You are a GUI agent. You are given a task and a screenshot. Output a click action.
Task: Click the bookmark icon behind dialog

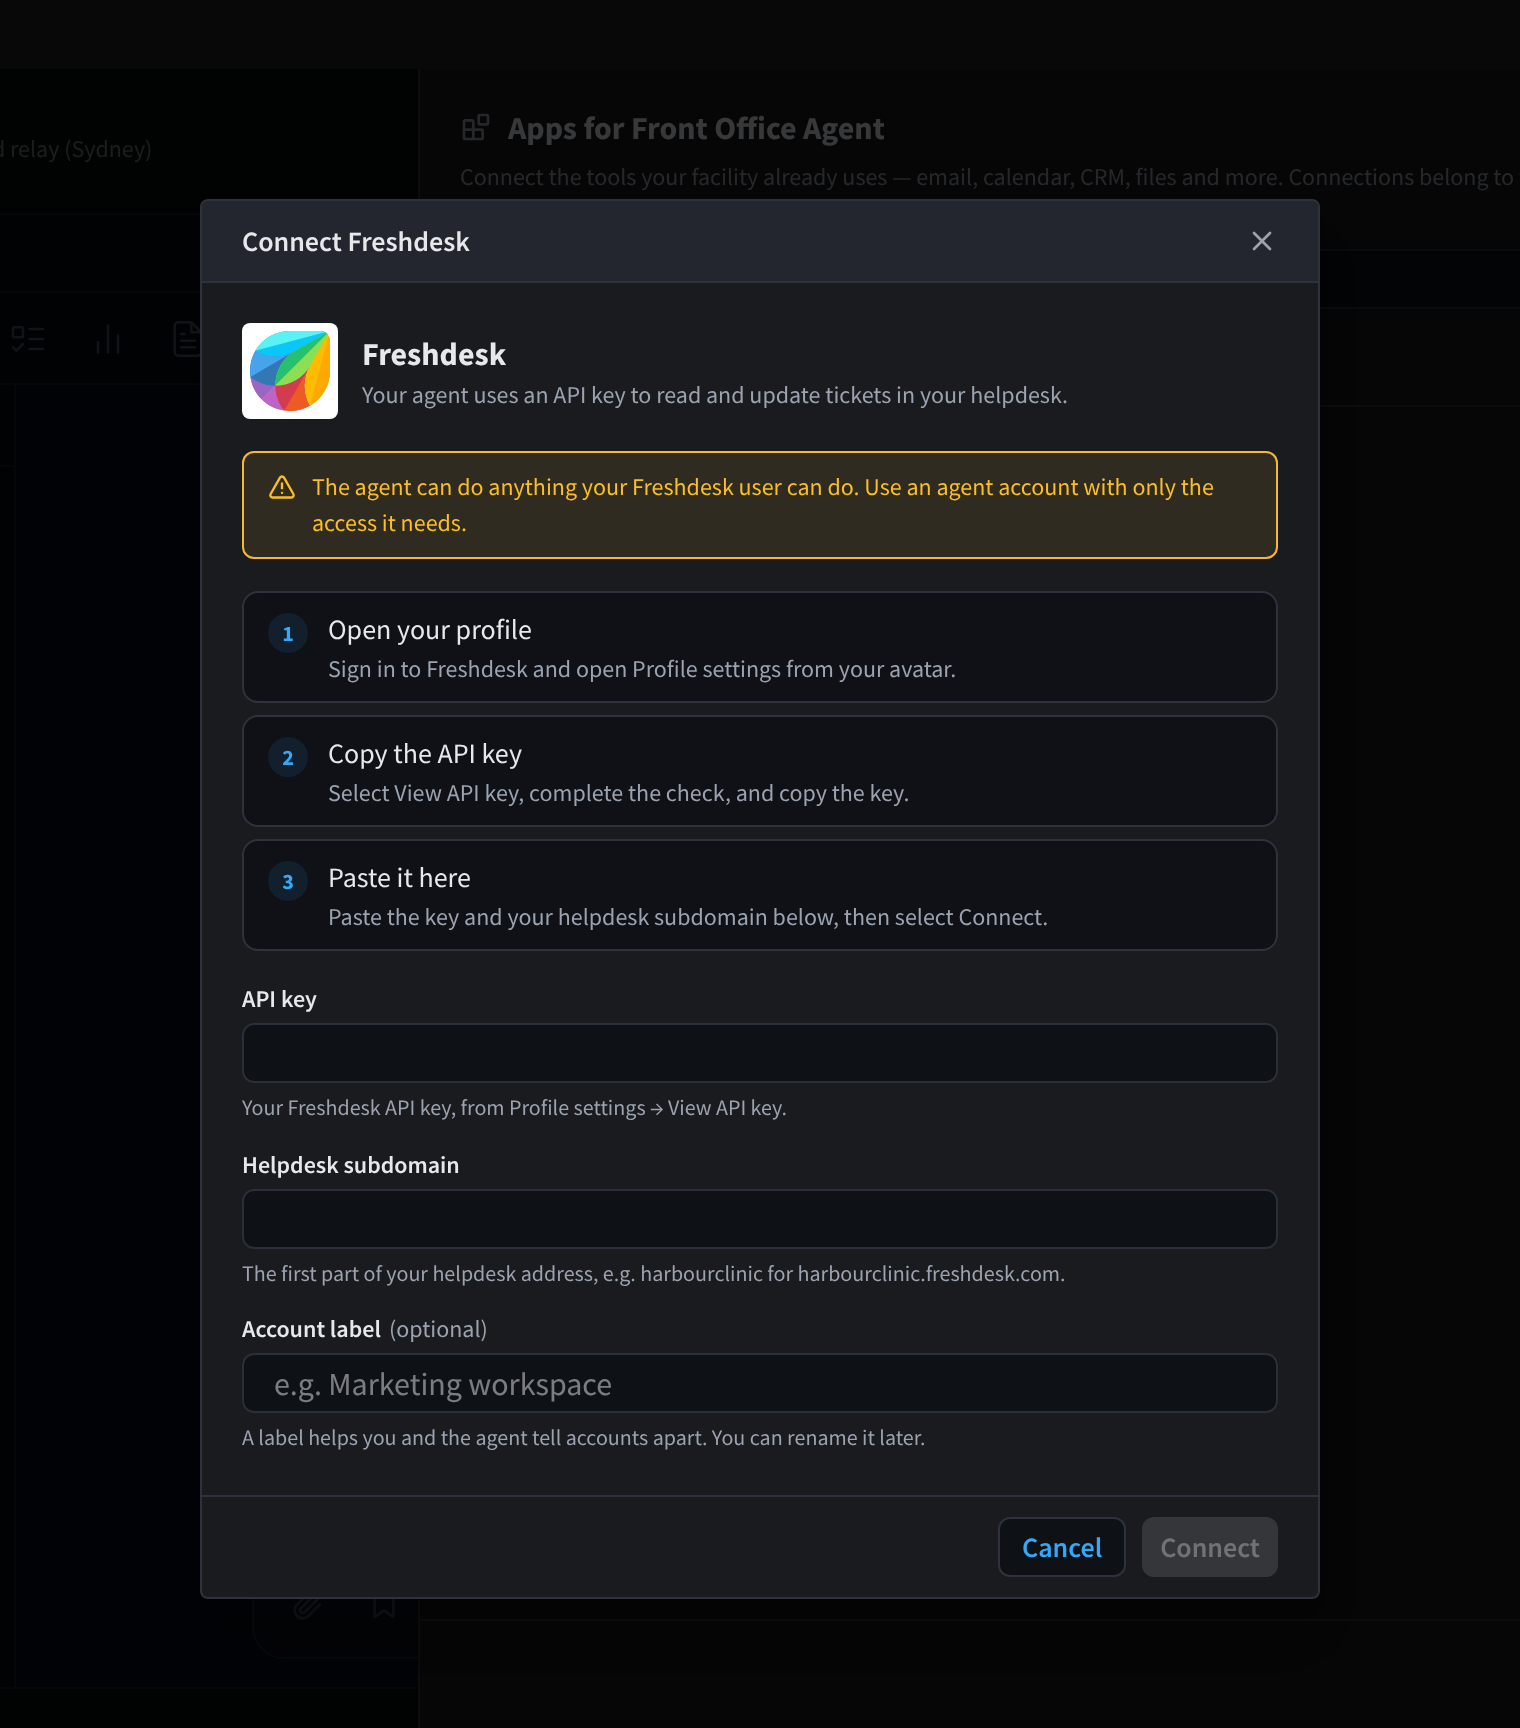click(384, 1608)
